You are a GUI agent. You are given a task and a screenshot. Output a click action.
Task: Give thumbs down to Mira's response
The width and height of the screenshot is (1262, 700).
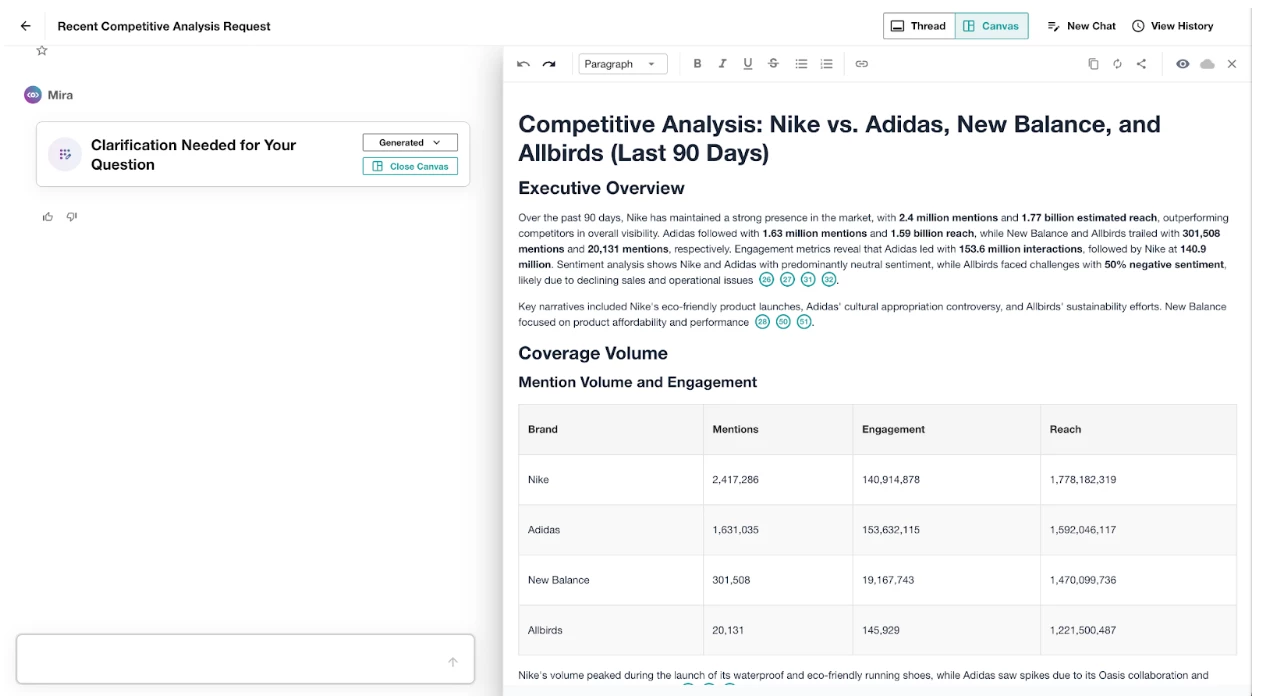tap(72, 216)
